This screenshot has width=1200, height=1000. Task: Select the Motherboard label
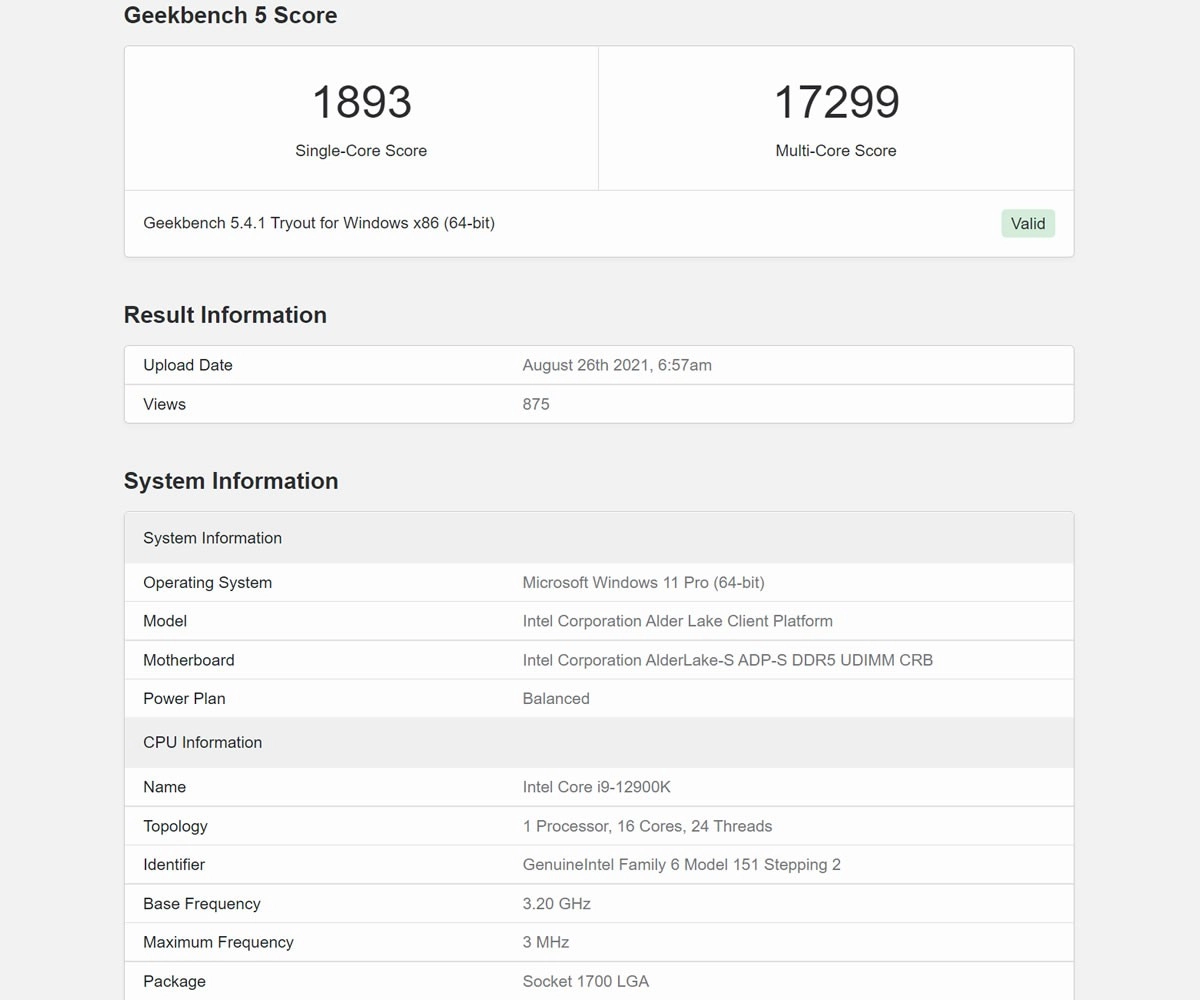(x=189, y=660)
